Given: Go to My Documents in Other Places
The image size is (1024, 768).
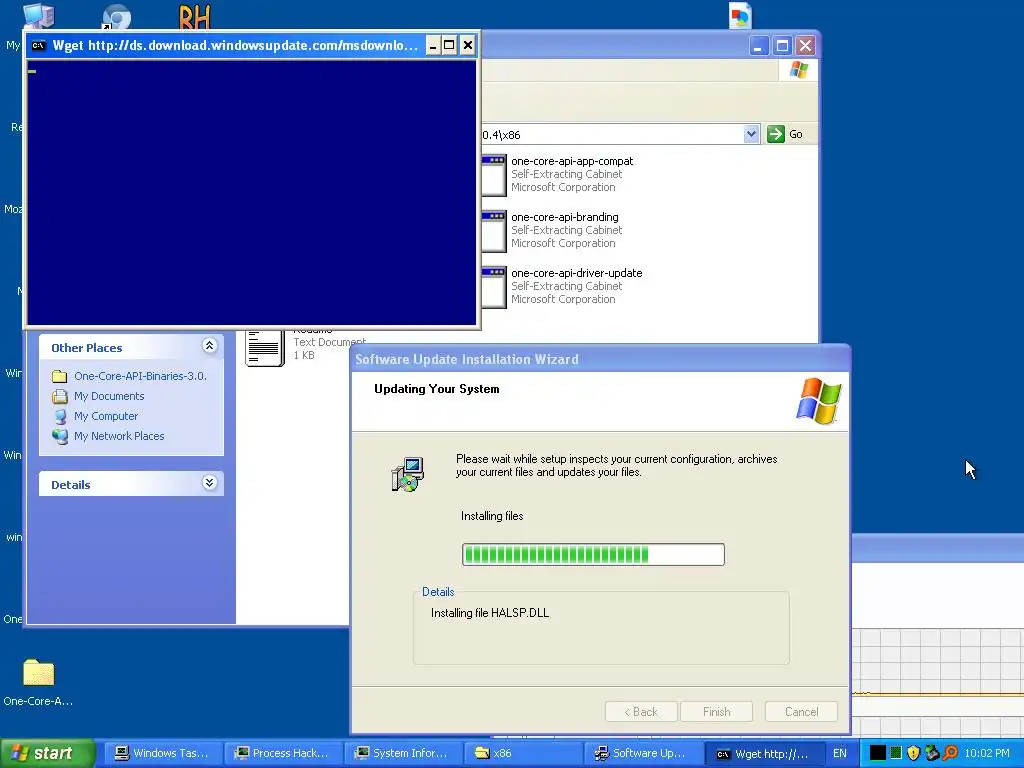Looking at the screenshot, I should (x=108, y=396).
